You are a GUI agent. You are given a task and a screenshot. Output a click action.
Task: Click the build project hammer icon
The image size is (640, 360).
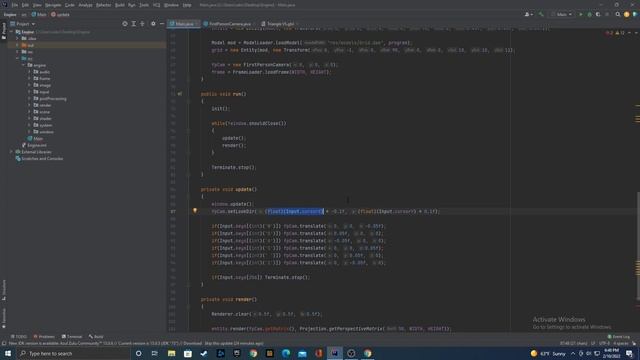[x=541, y=14]
